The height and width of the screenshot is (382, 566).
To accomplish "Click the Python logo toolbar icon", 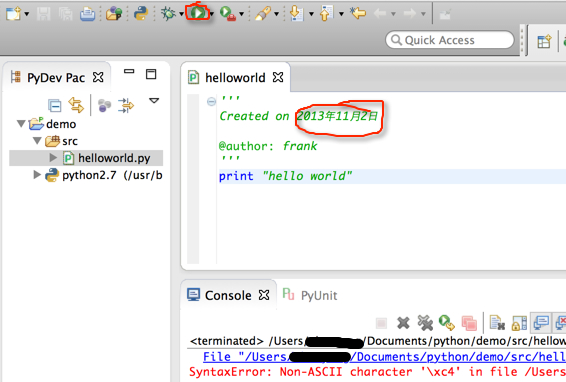I will click(141, 13).
